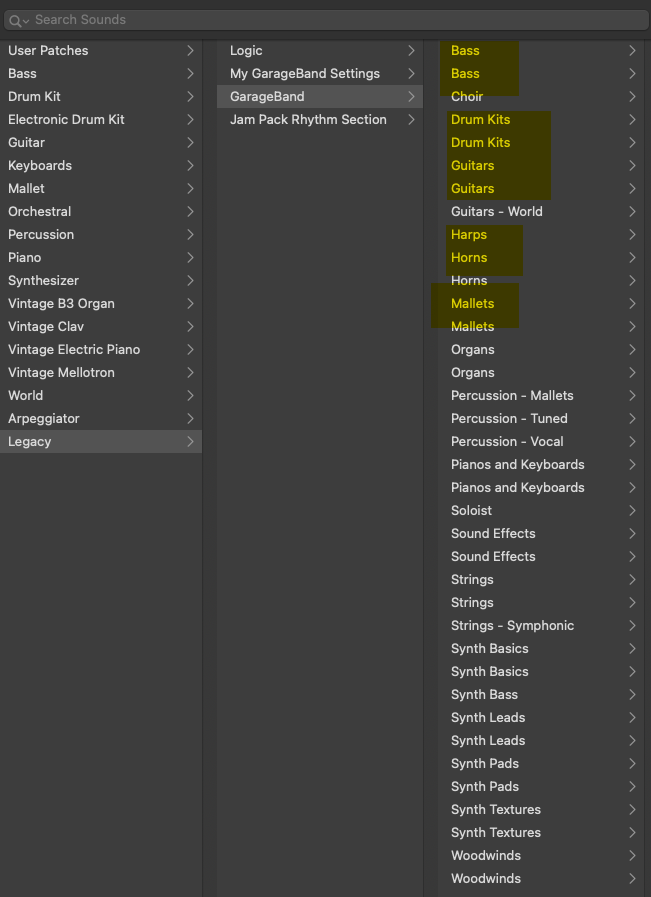
Task: Open the Orchestral category
Action: [x=101, y=211]
